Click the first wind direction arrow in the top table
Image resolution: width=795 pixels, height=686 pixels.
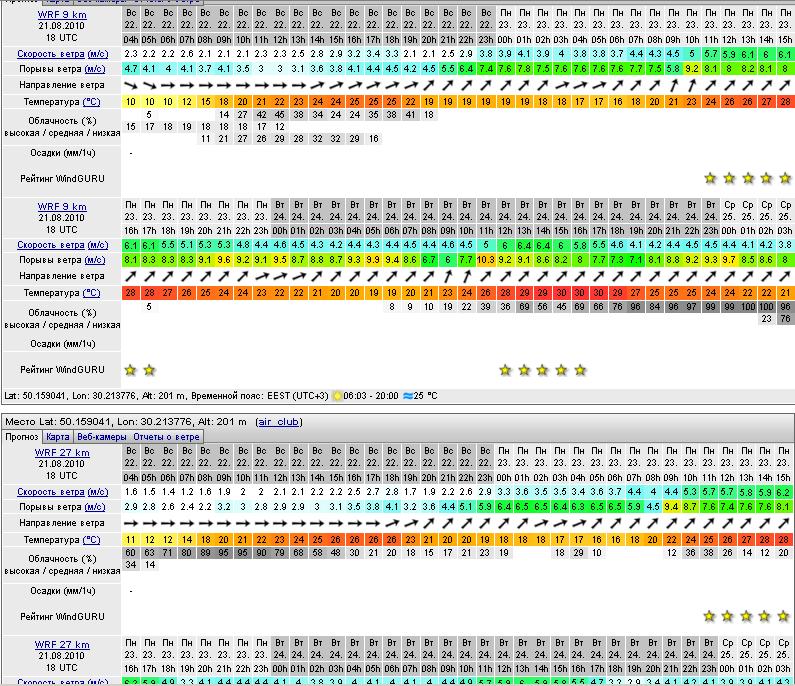coord(130,86)
